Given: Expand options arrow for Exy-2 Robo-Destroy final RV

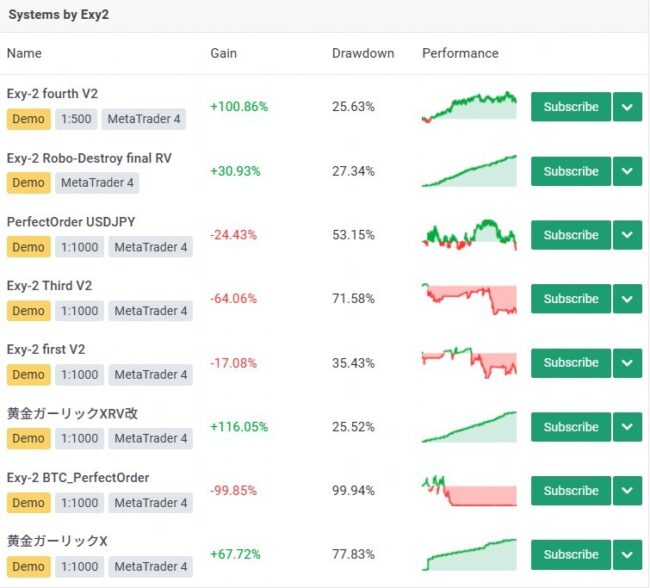Looking at the screenshot, I should pos(627,171).
